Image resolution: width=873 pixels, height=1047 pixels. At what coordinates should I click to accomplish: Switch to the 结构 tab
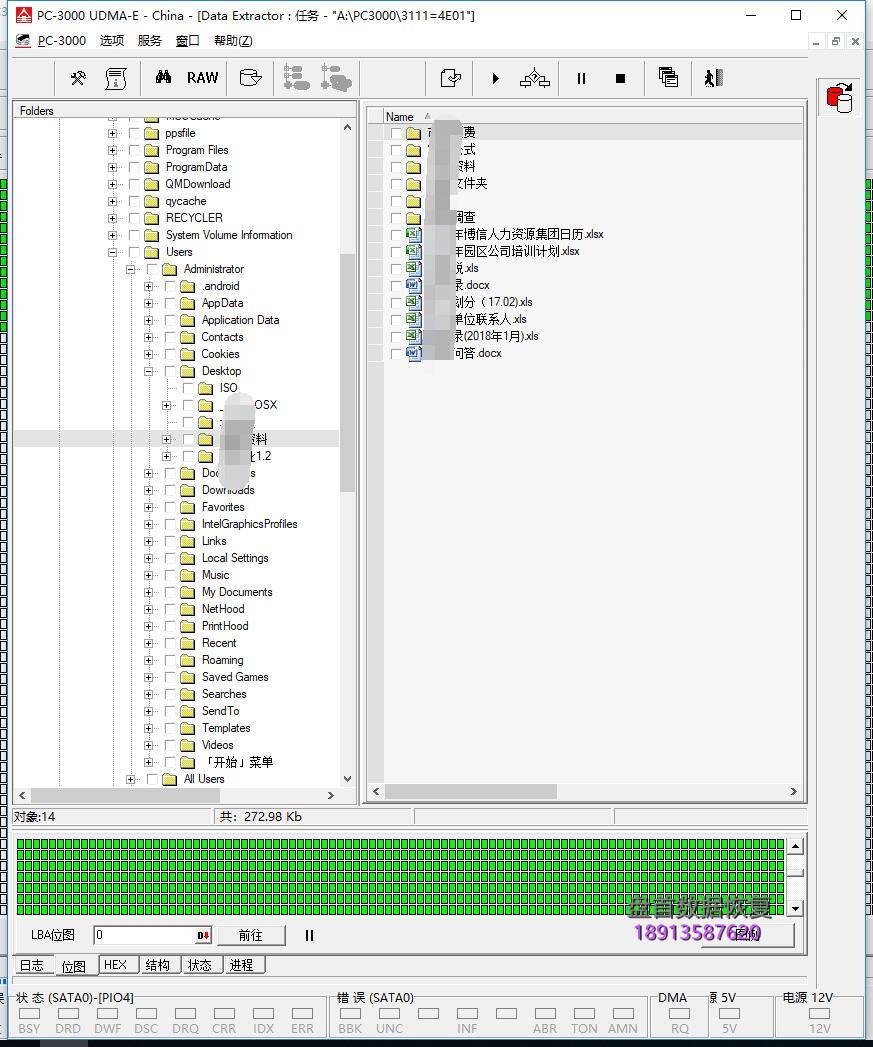coord(158,965)
